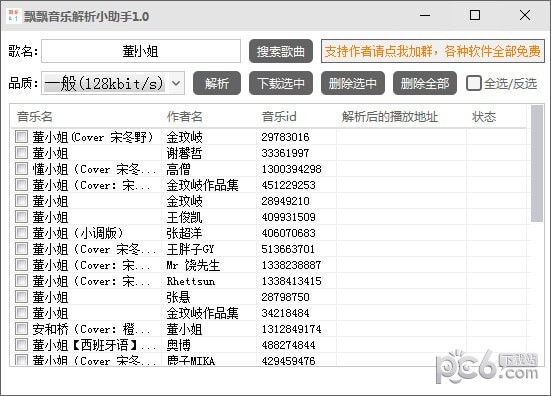Click the 作者名 column header
The width and height of the screenshot is (551, 396).
click(184, 116)
